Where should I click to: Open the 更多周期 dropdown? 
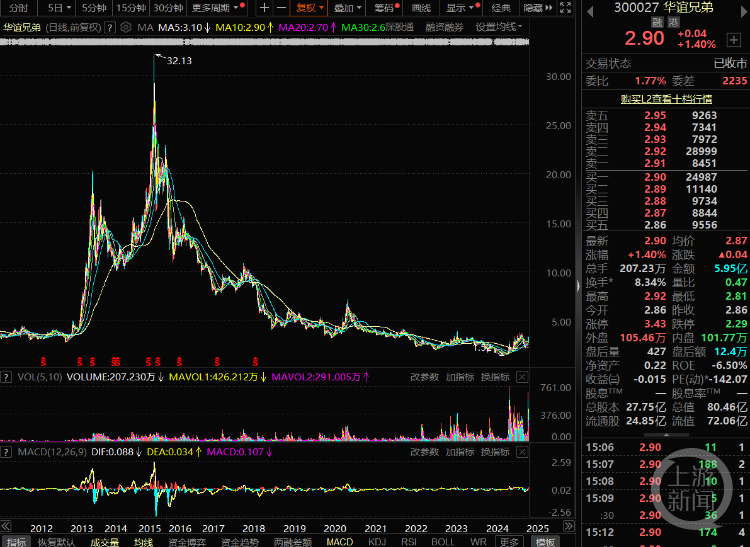(x=216, y=8)
